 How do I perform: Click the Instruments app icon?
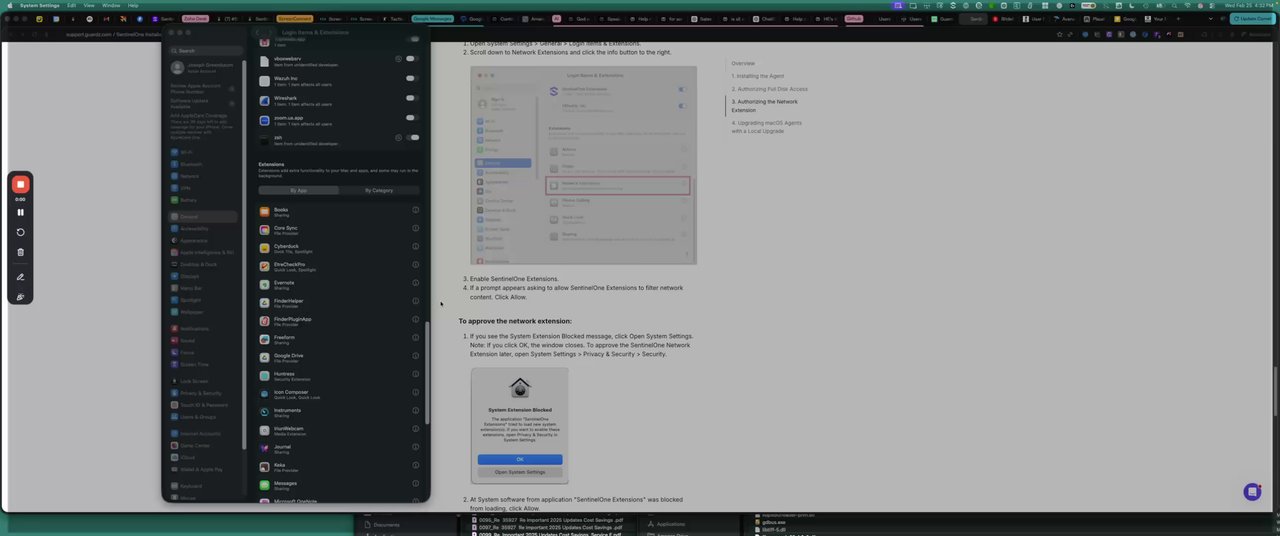pos(264,411)
